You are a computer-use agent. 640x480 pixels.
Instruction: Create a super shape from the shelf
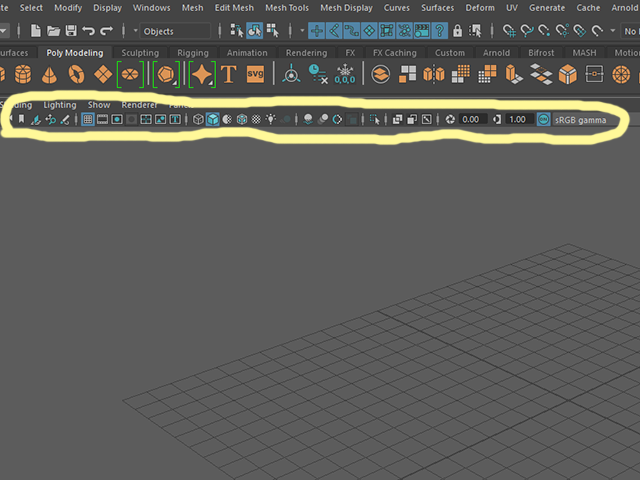(202, 74)
